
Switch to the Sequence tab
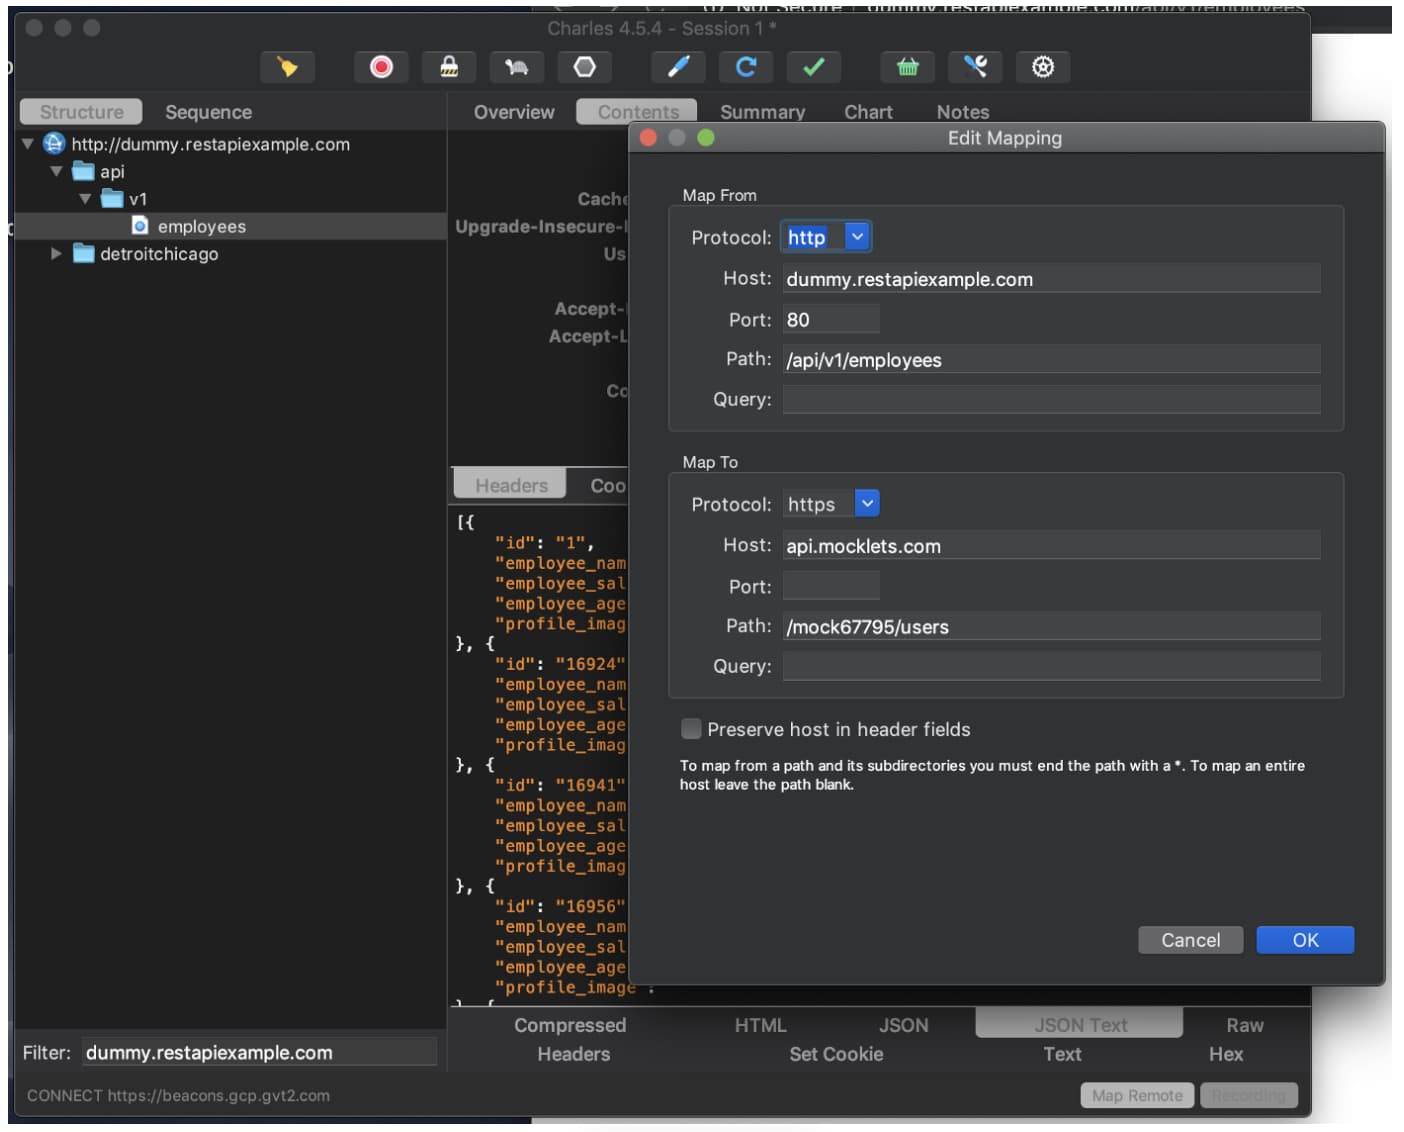tap(208, 112)
